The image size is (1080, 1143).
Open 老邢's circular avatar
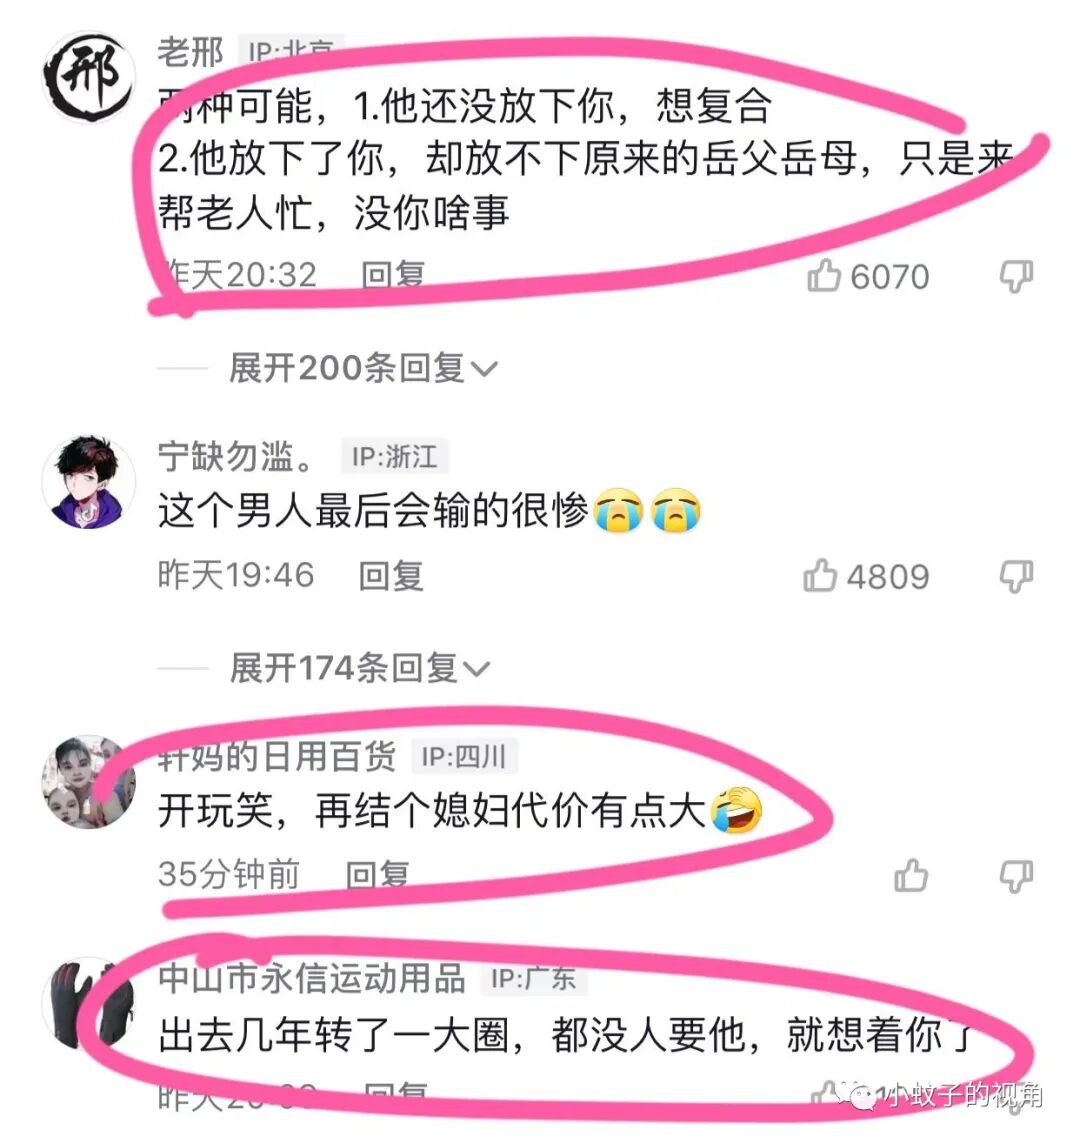point(89,76)
